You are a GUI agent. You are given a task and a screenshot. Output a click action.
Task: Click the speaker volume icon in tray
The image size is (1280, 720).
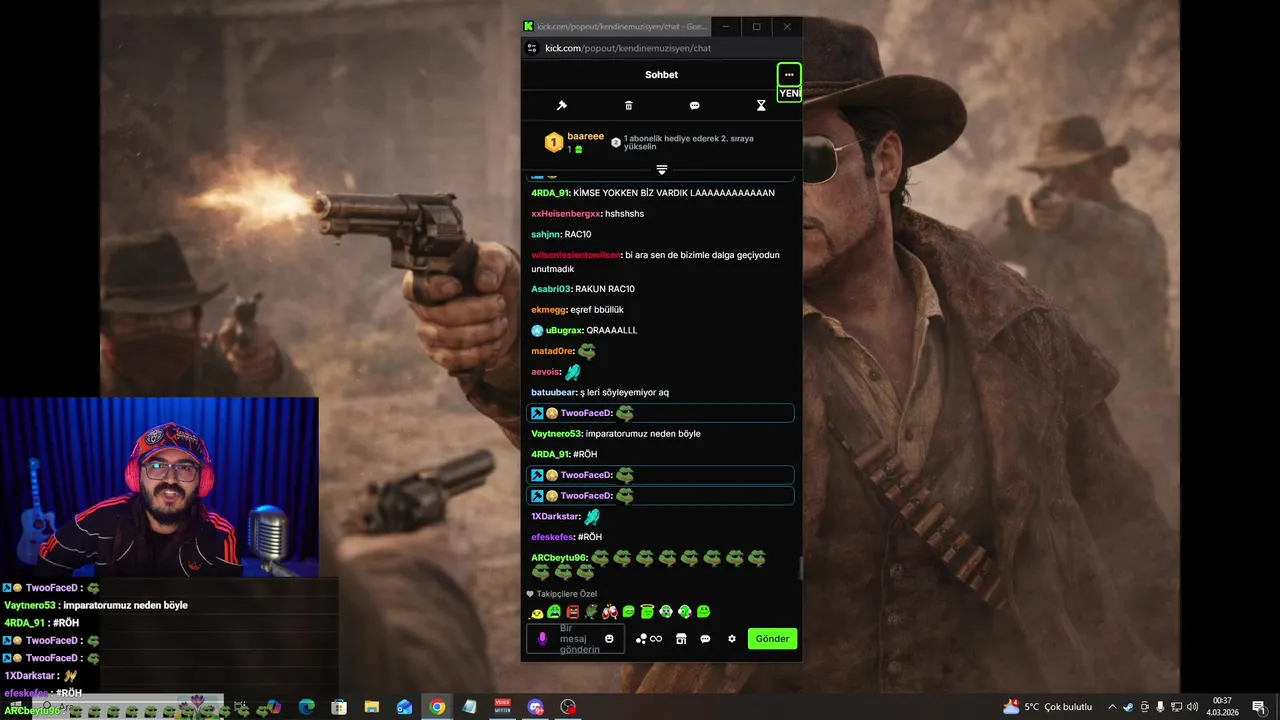[x=1192, y=707]
